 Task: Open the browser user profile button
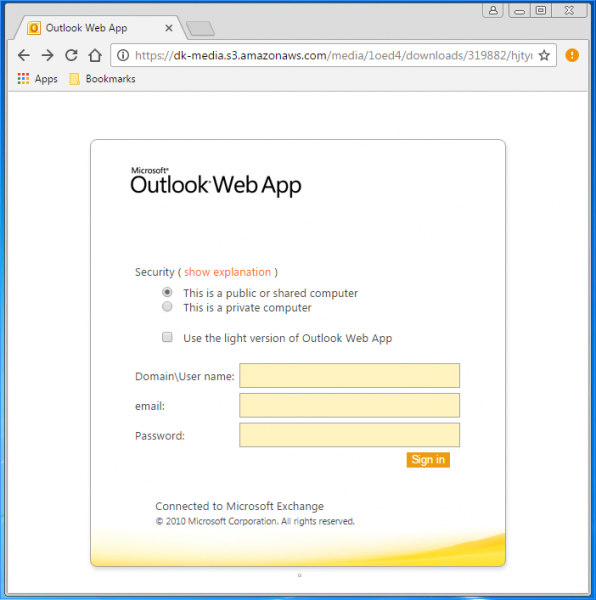[x=493, y=10]
